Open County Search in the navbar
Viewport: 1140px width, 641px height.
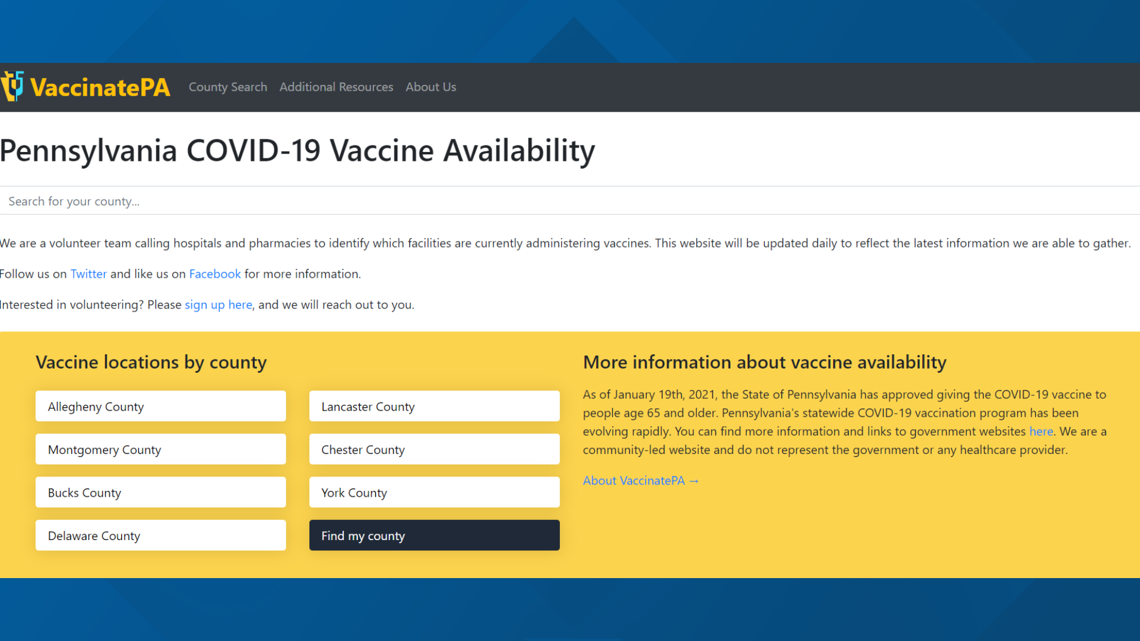tap(228, 86)
